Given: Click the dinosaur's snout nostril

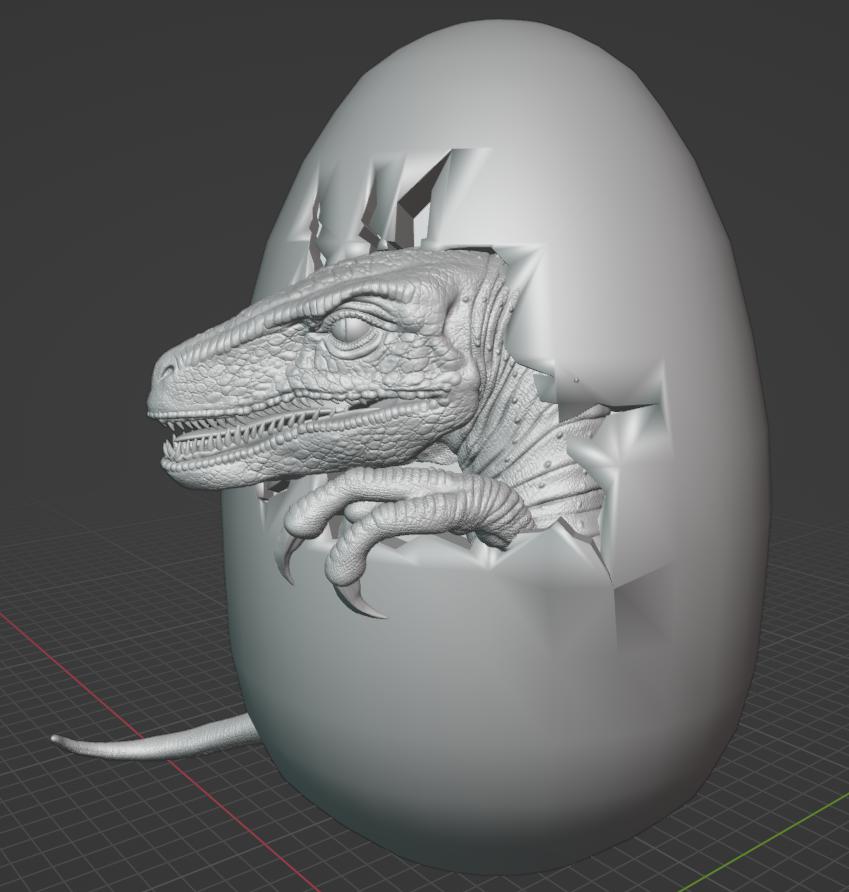Looking at the screenshot, I should pos(168,372).
